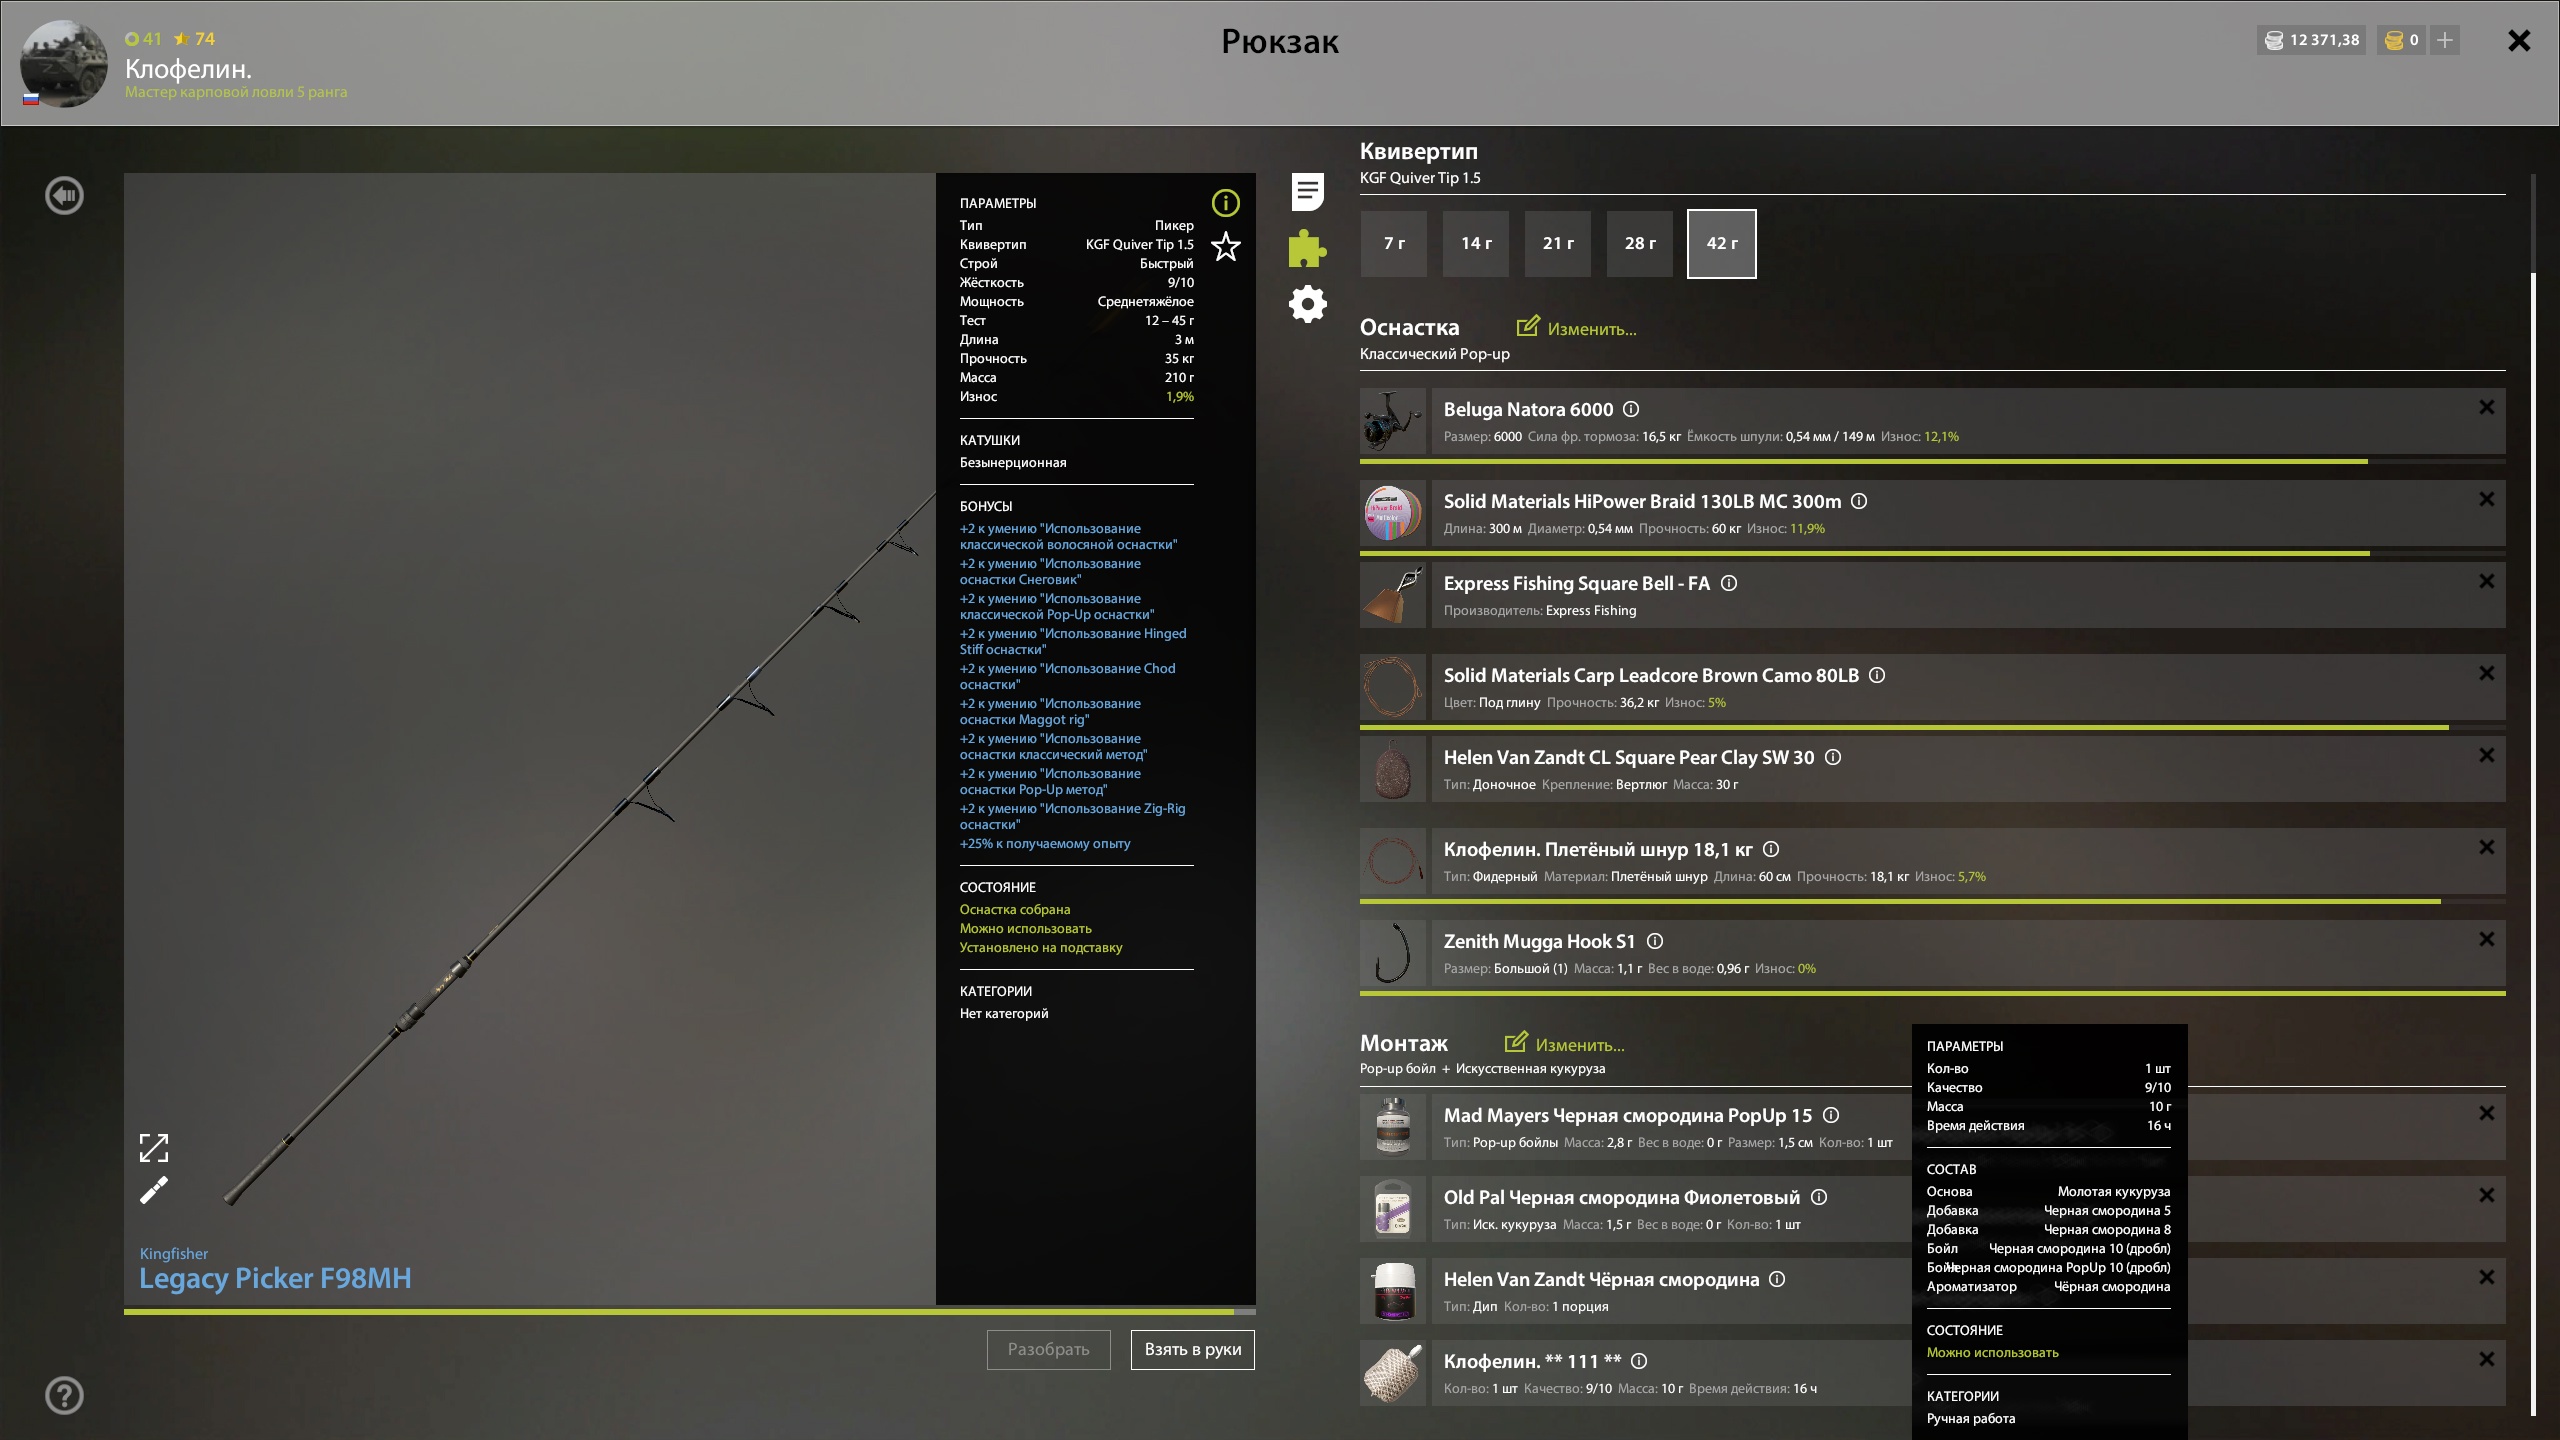Click Изменить next to Монтаж

point(1564,1044)
